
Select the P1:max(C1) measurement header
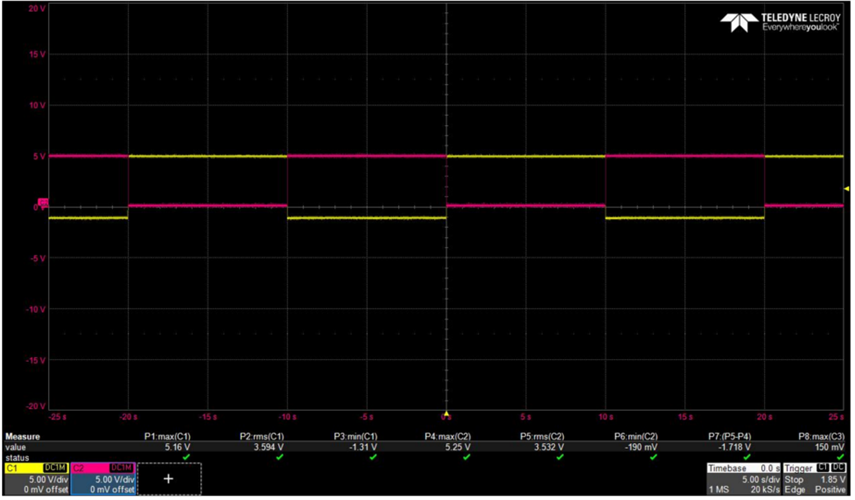[167, 437]
